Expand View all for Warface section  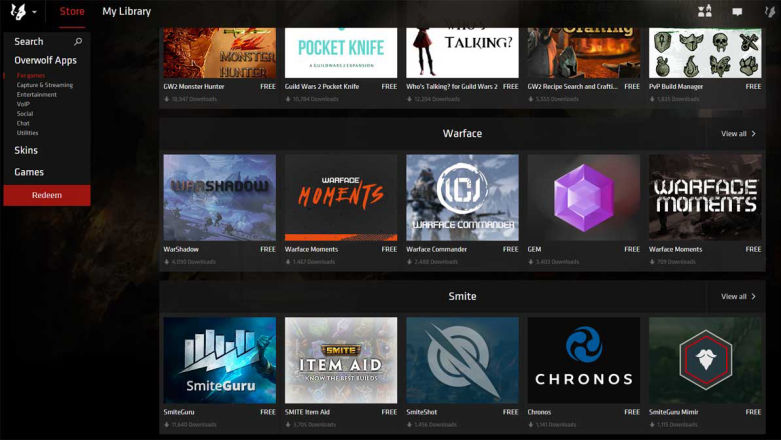738,133
